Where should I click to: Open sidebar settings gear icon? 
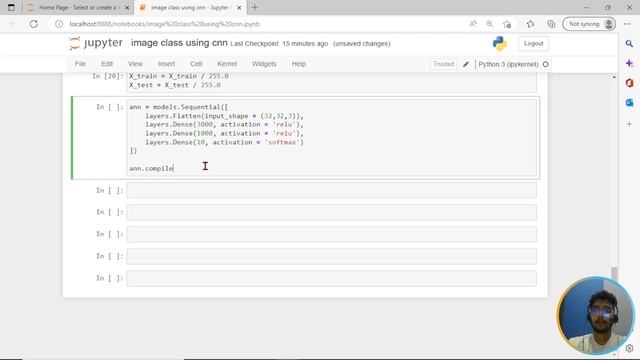pyautogui.click(x=629, y=348)
